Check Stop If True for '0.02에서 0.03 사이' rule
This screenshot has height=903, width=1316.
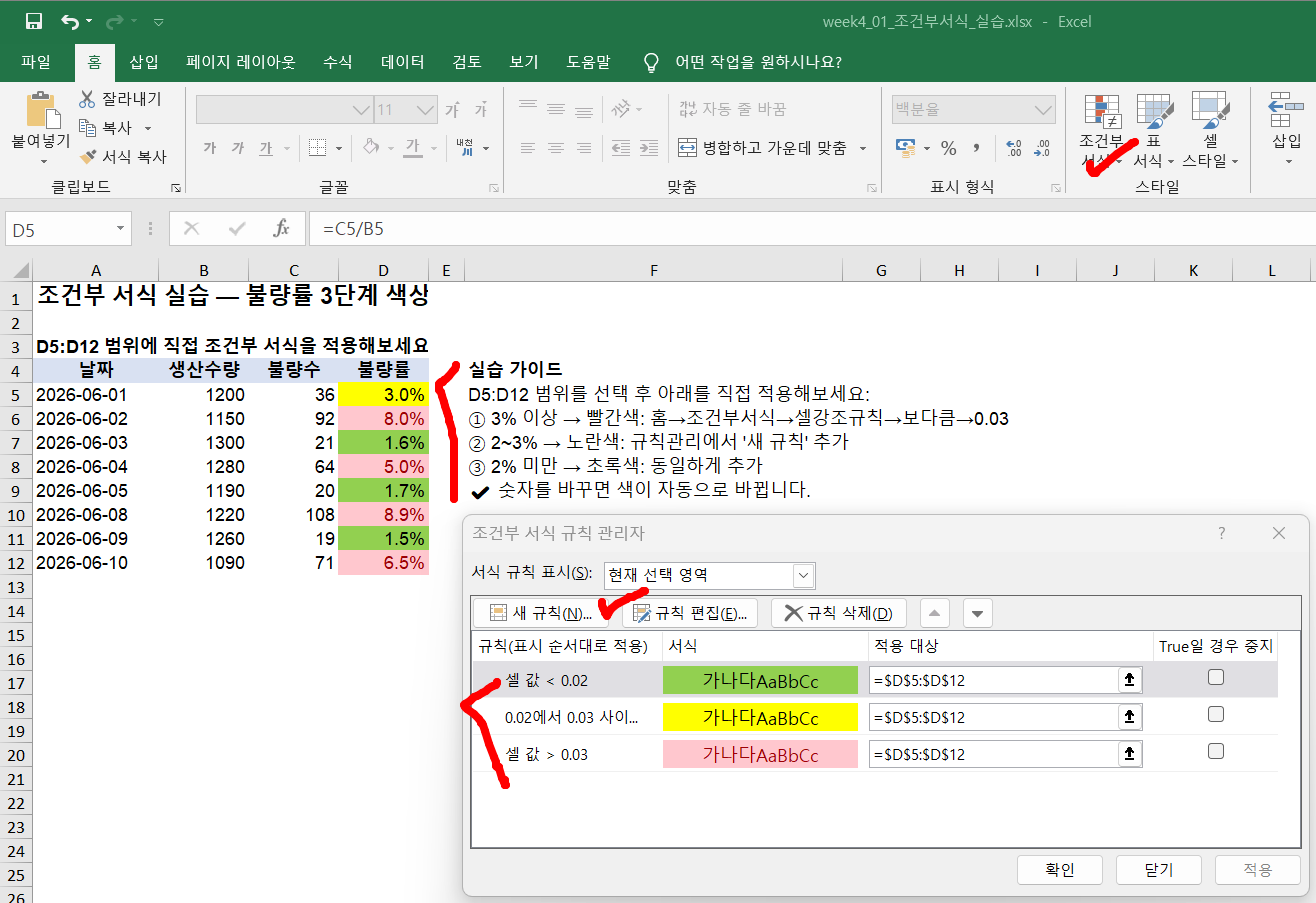[1216, 714]
